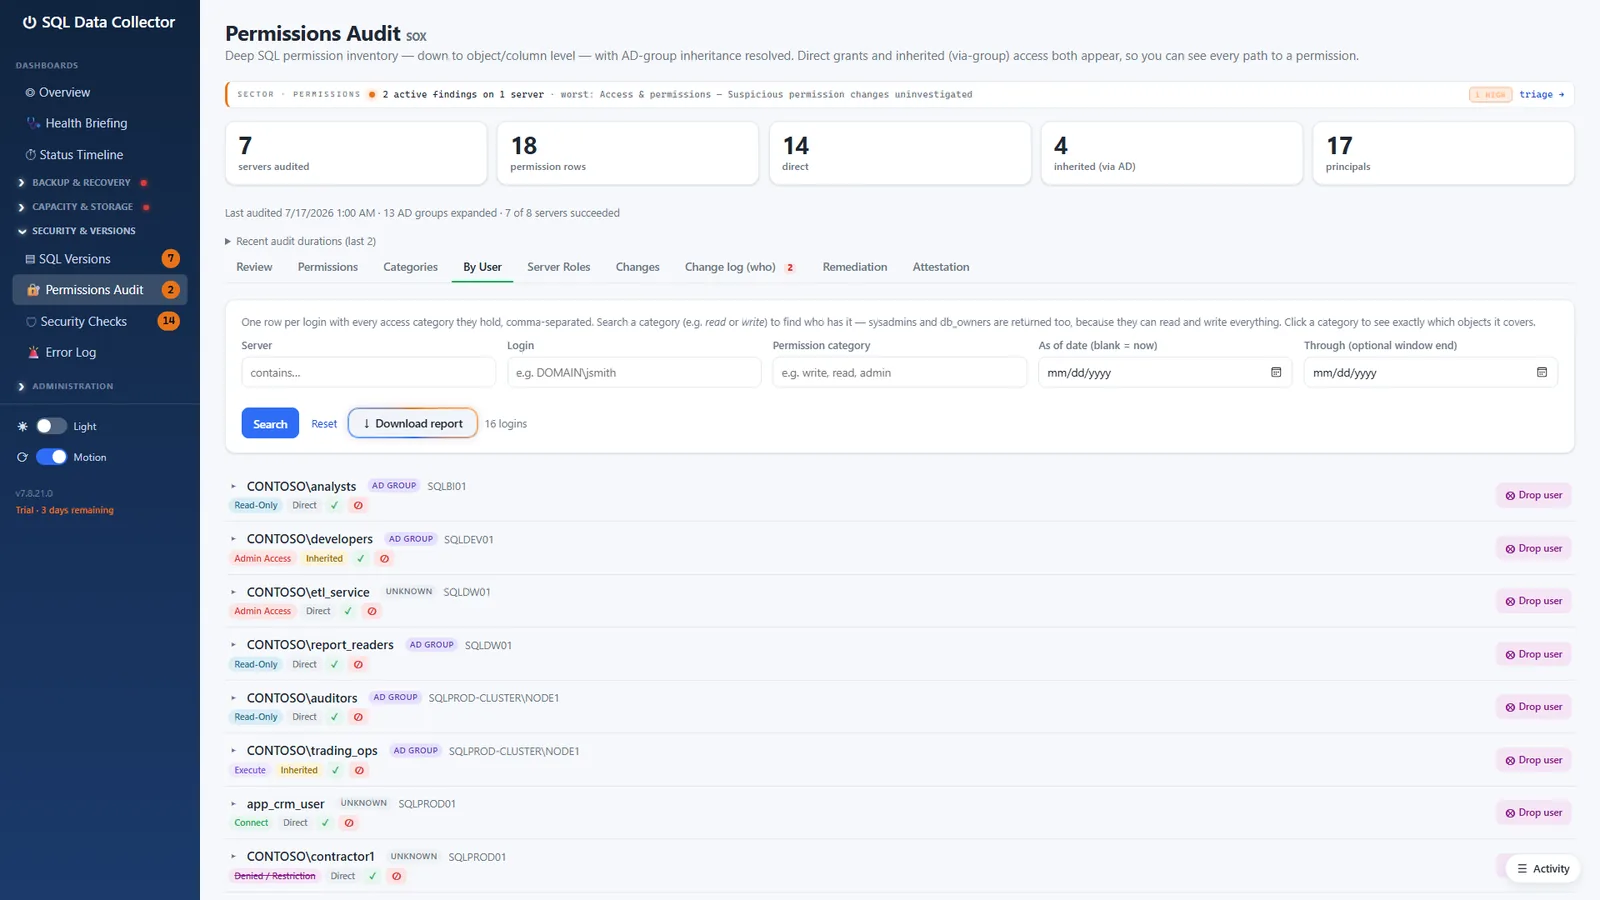Click green checkmark on CONTOSO\etl_service row
The height and width of the screenshot is (900, 1600).
click(348, 611)
